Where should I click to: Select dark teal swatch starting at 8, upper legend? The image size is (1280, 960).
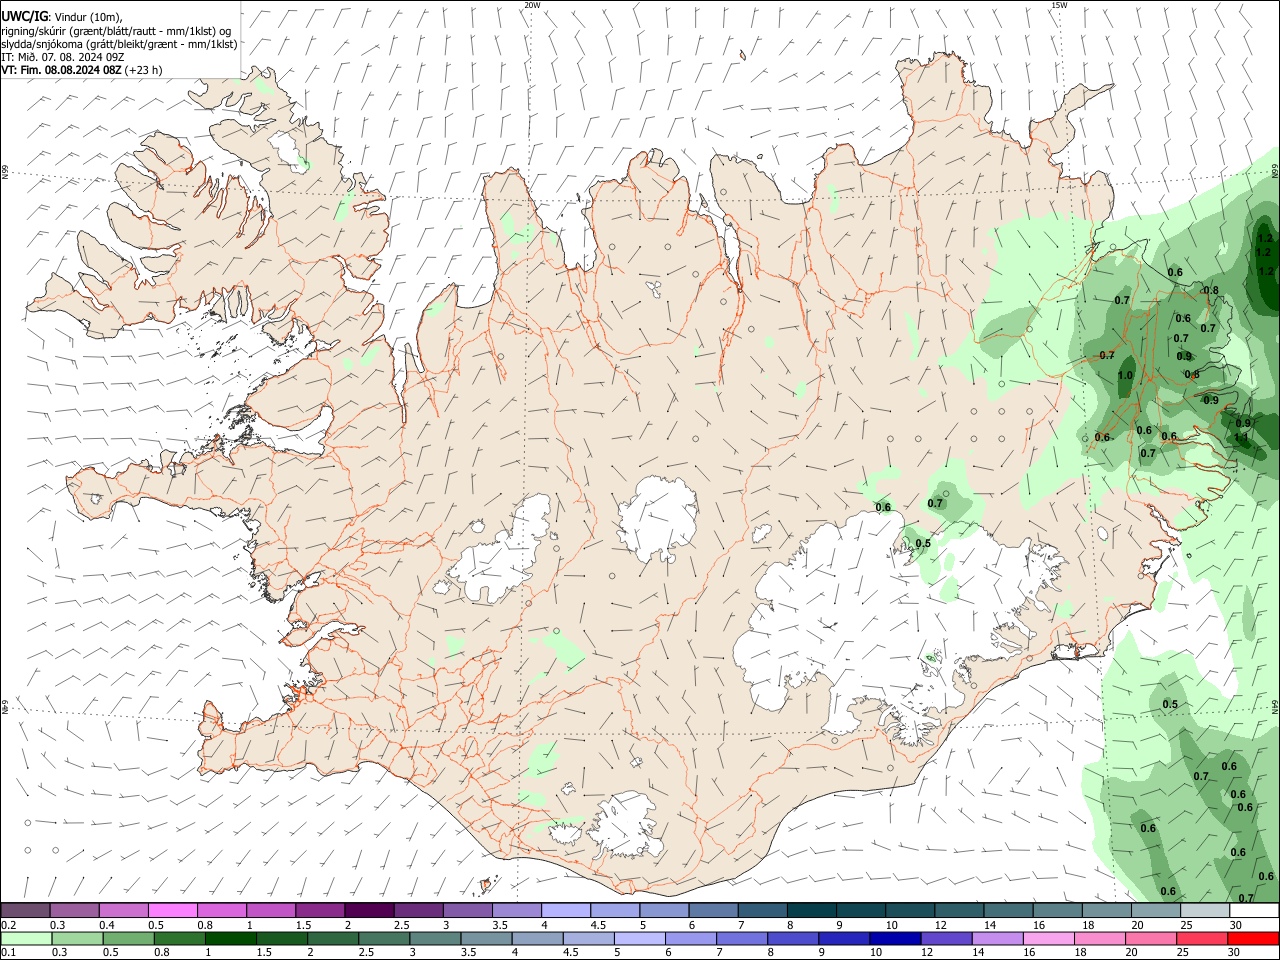coord(811,910)
